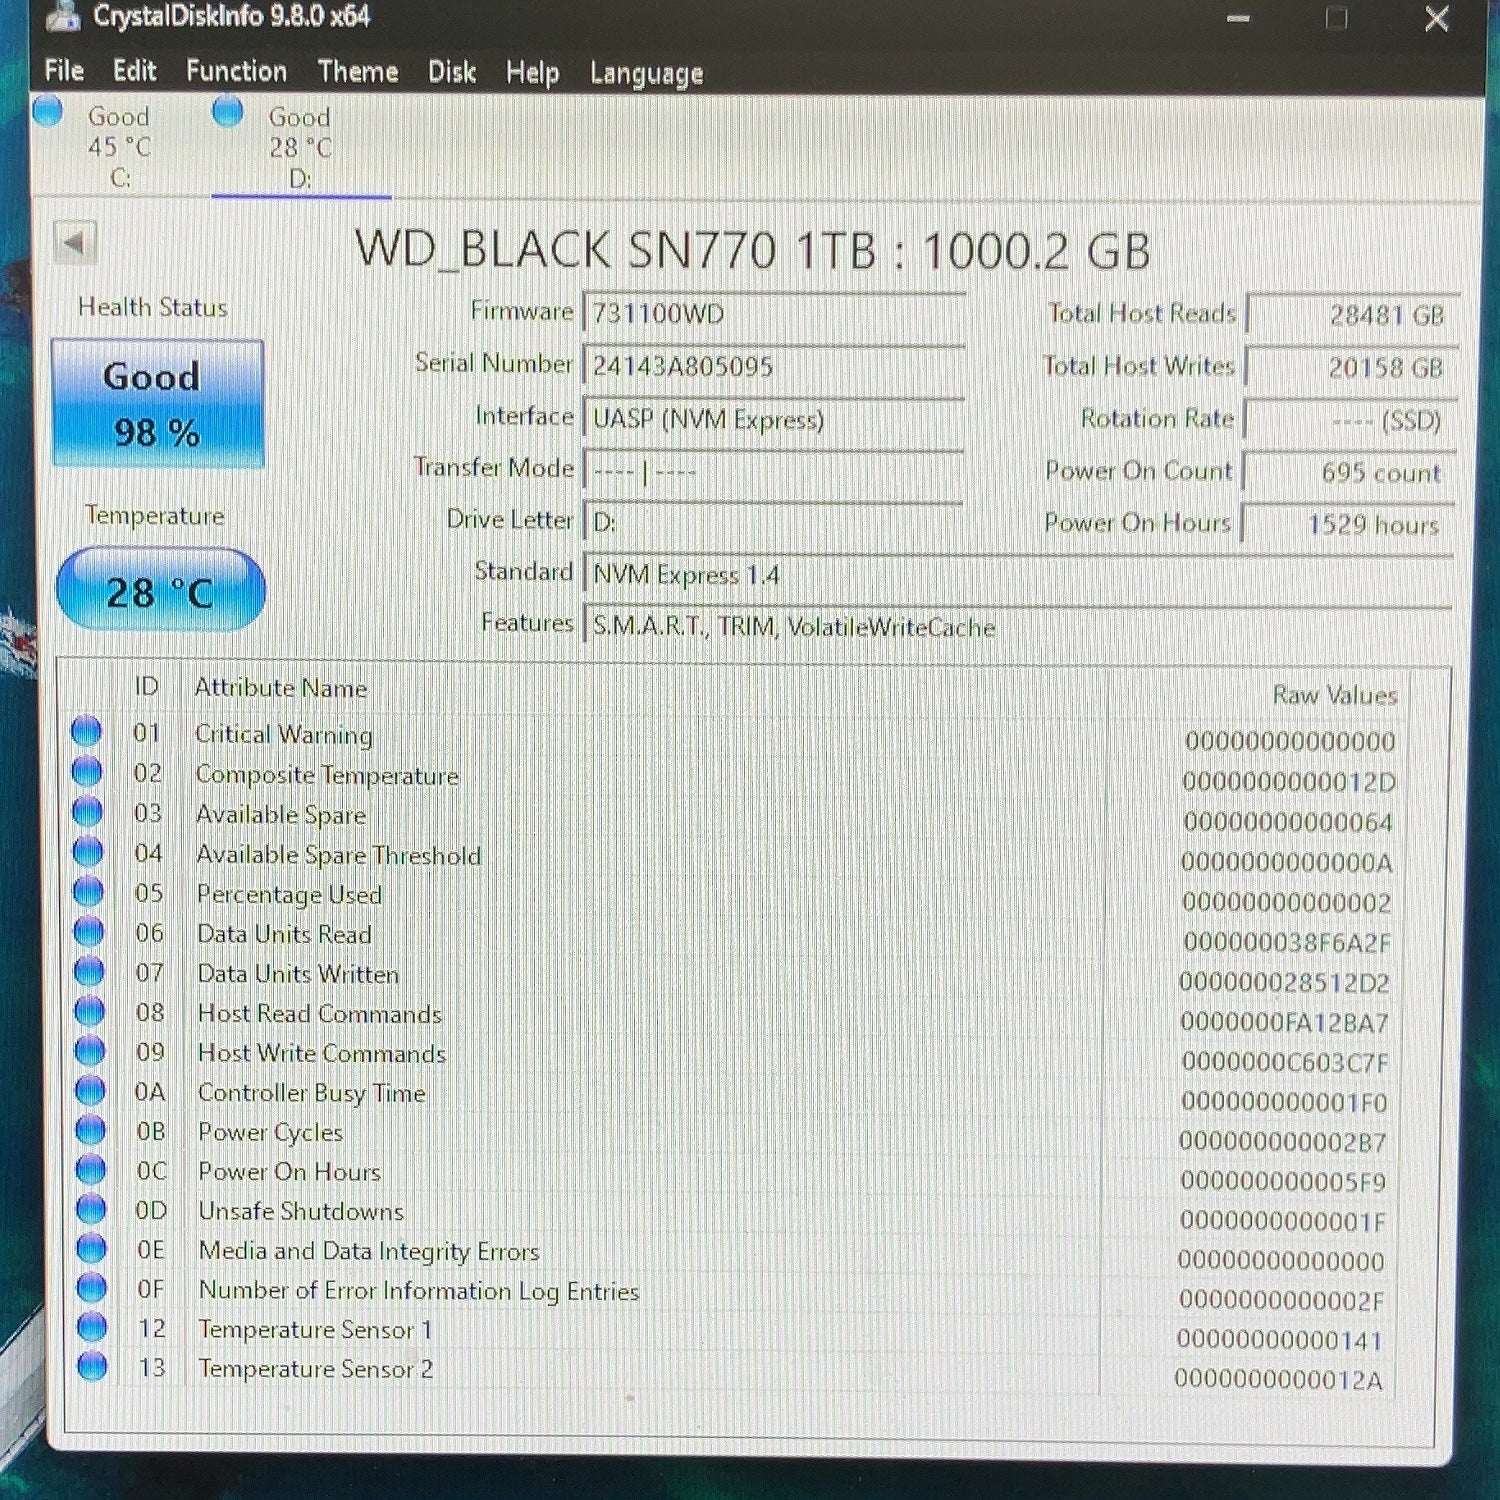Click raw value 000000000005F9
This screenshot has height=1500, width=1500.
[1283, 1181]
